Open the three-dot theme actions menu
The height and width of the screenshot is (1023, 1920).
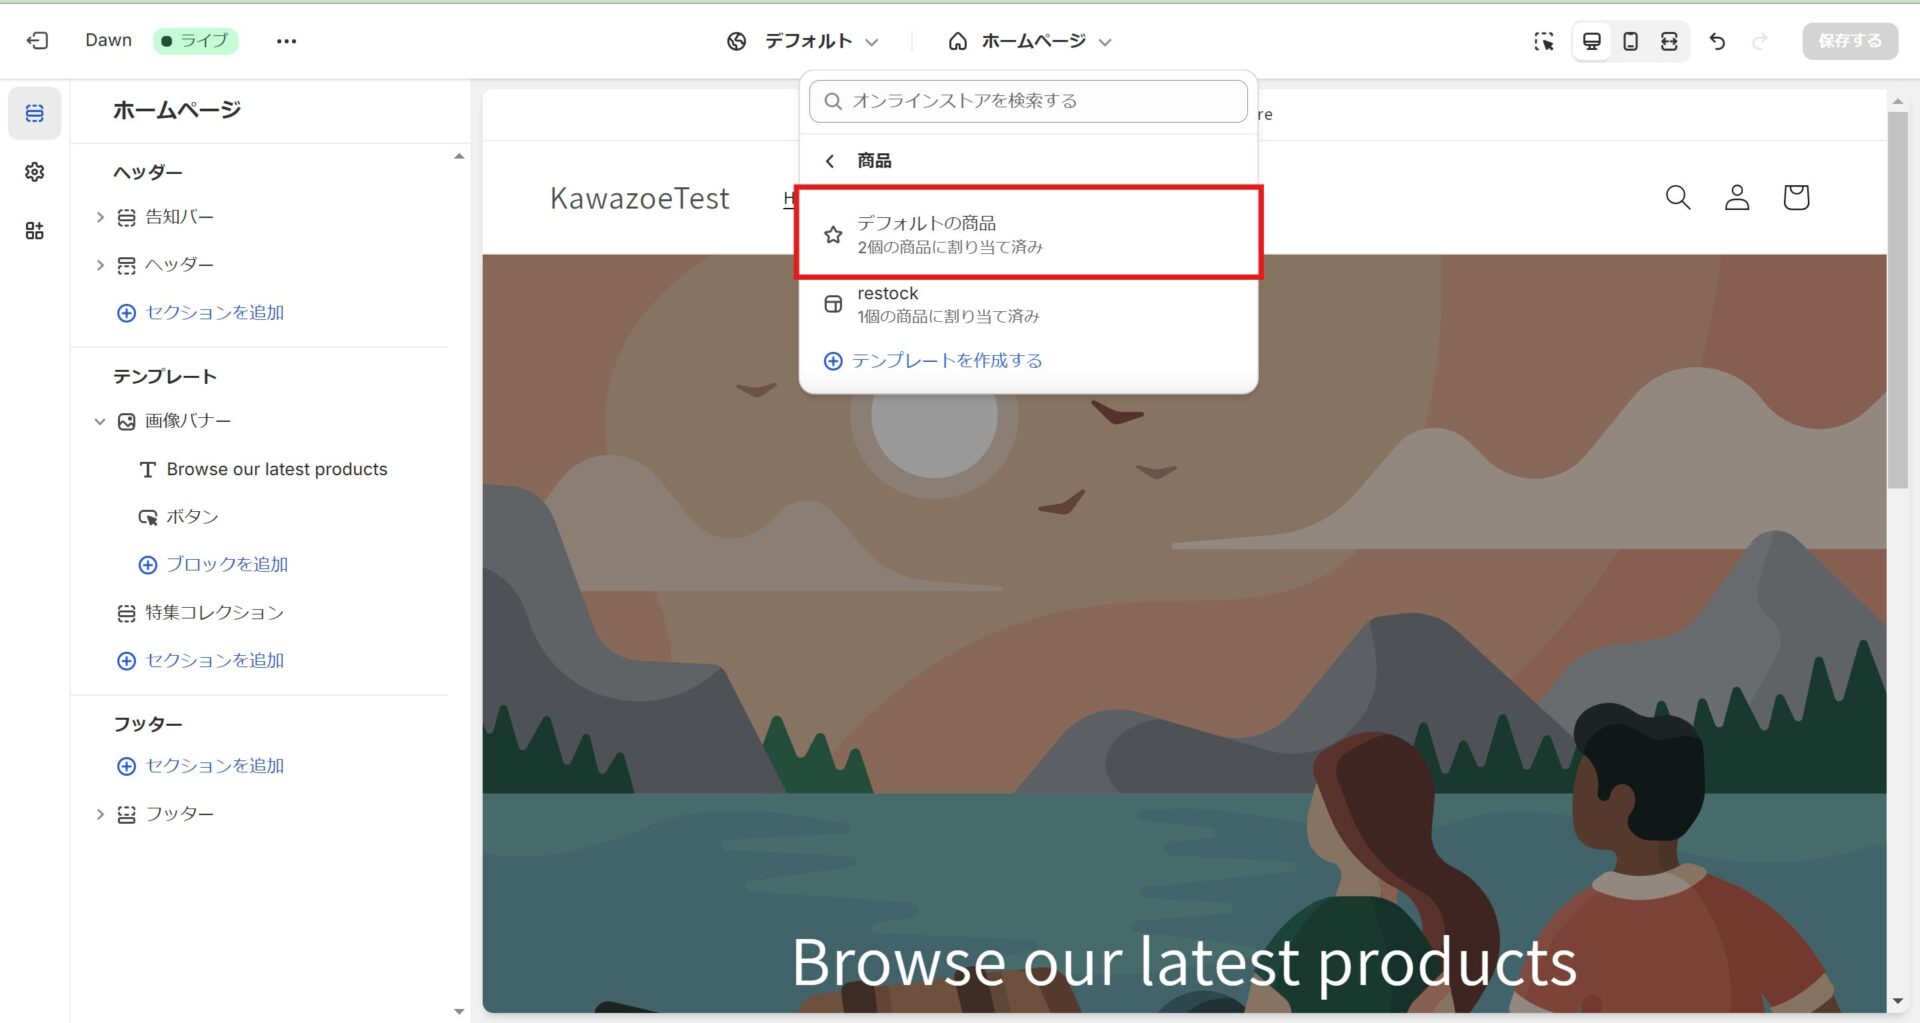(x=287, y=41)
